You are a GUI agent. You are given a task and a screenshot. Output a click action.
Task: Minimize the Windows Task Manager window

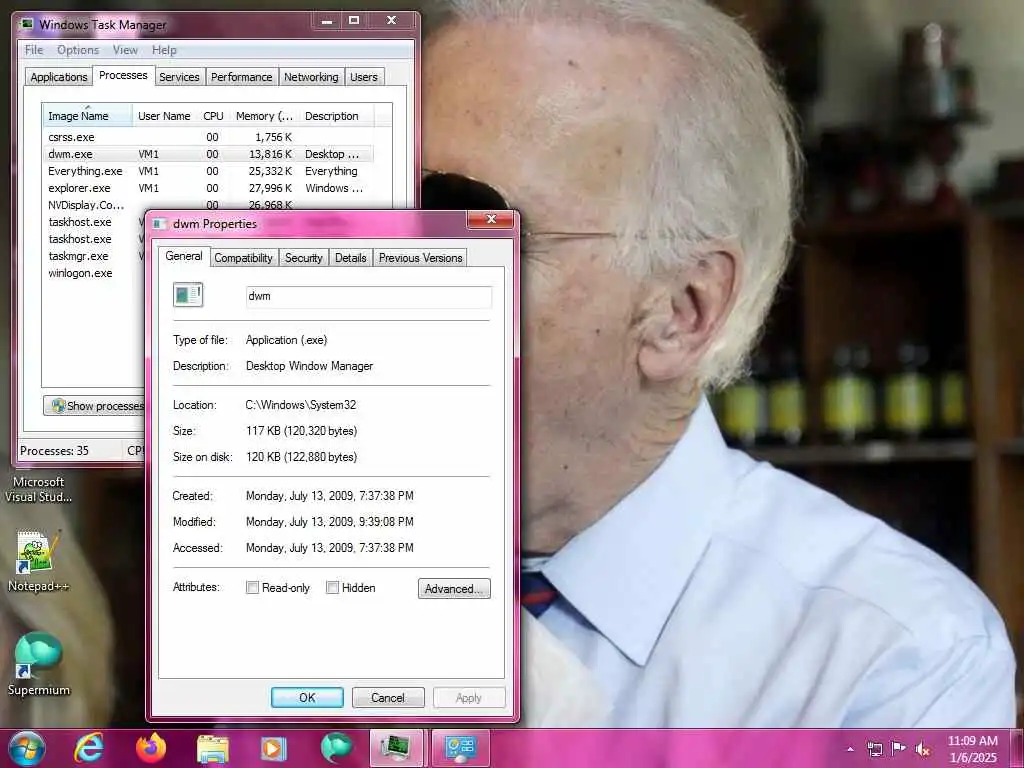coord(327,20)
